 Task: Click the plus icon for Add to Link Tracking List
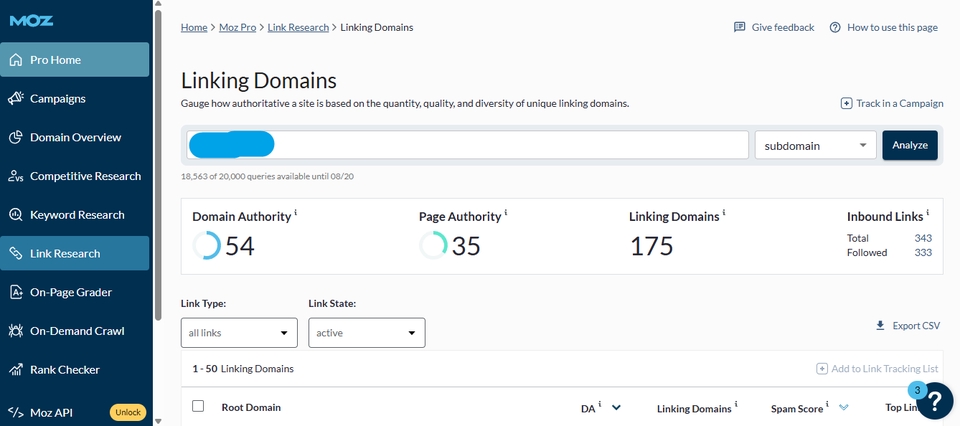coord(822,369)
